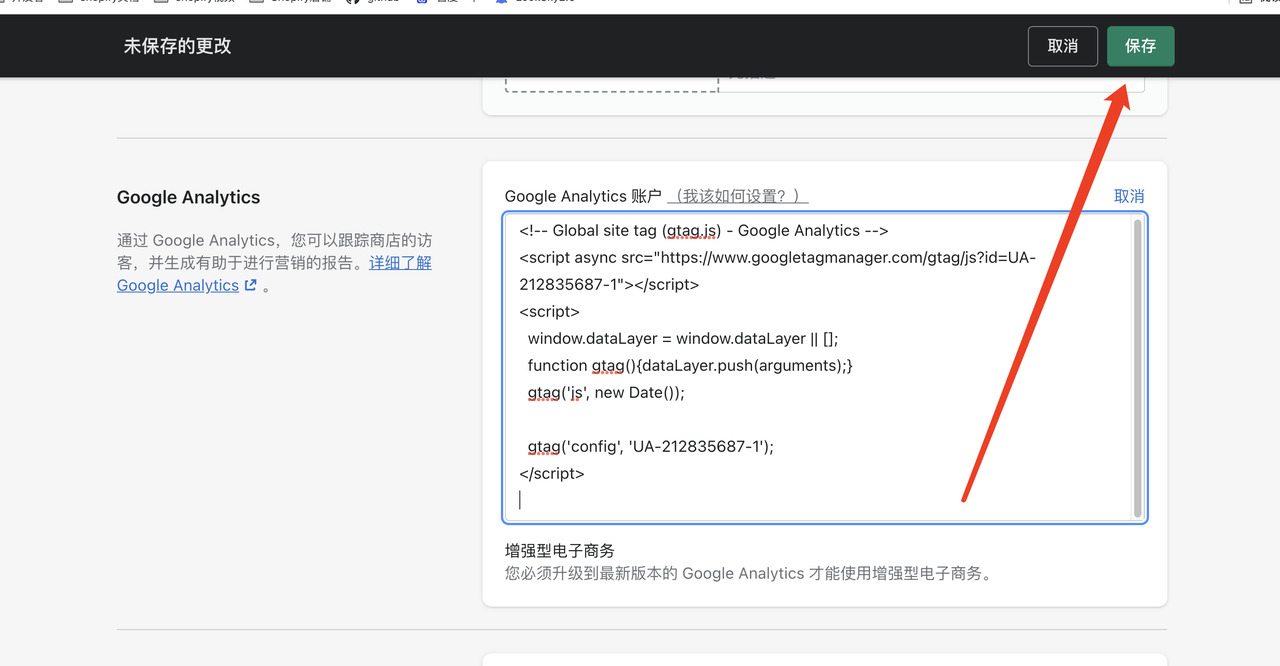Click the 未保存的更改 title text
Screen dimensions: 1280x666
(178, 46)
